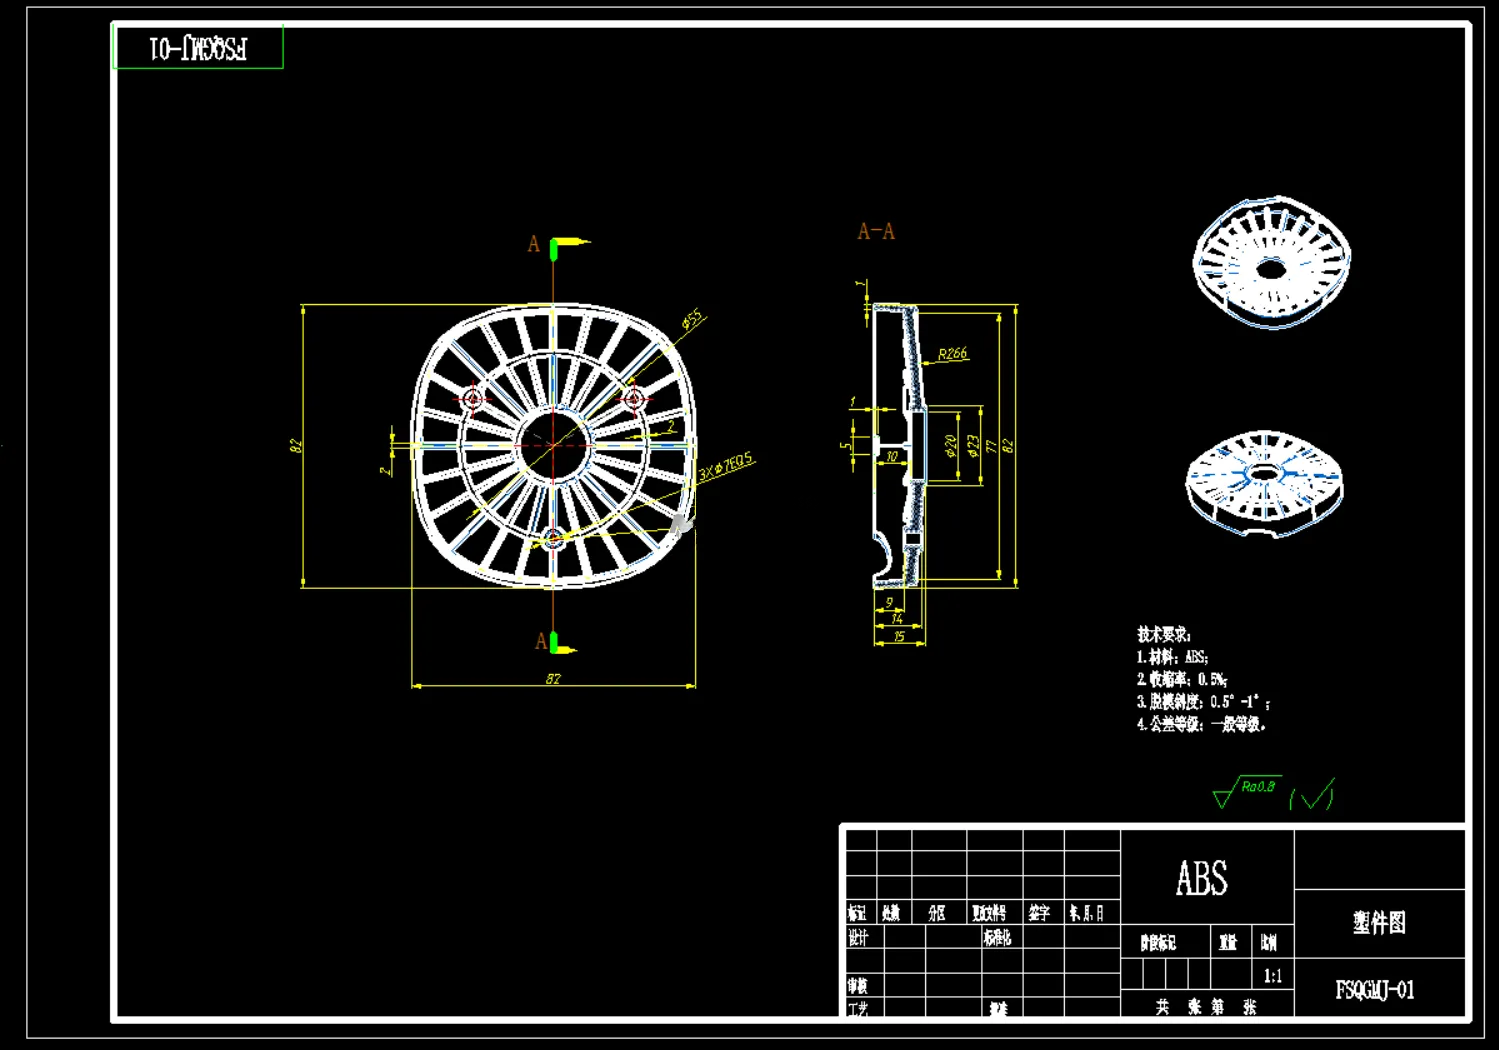Select the R266 radius dimension
1499x1050 pixels.
tap(953, 353)
